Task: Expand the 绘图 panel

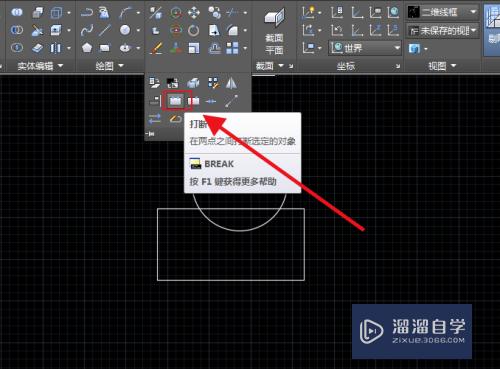Action: click(109, 66)
